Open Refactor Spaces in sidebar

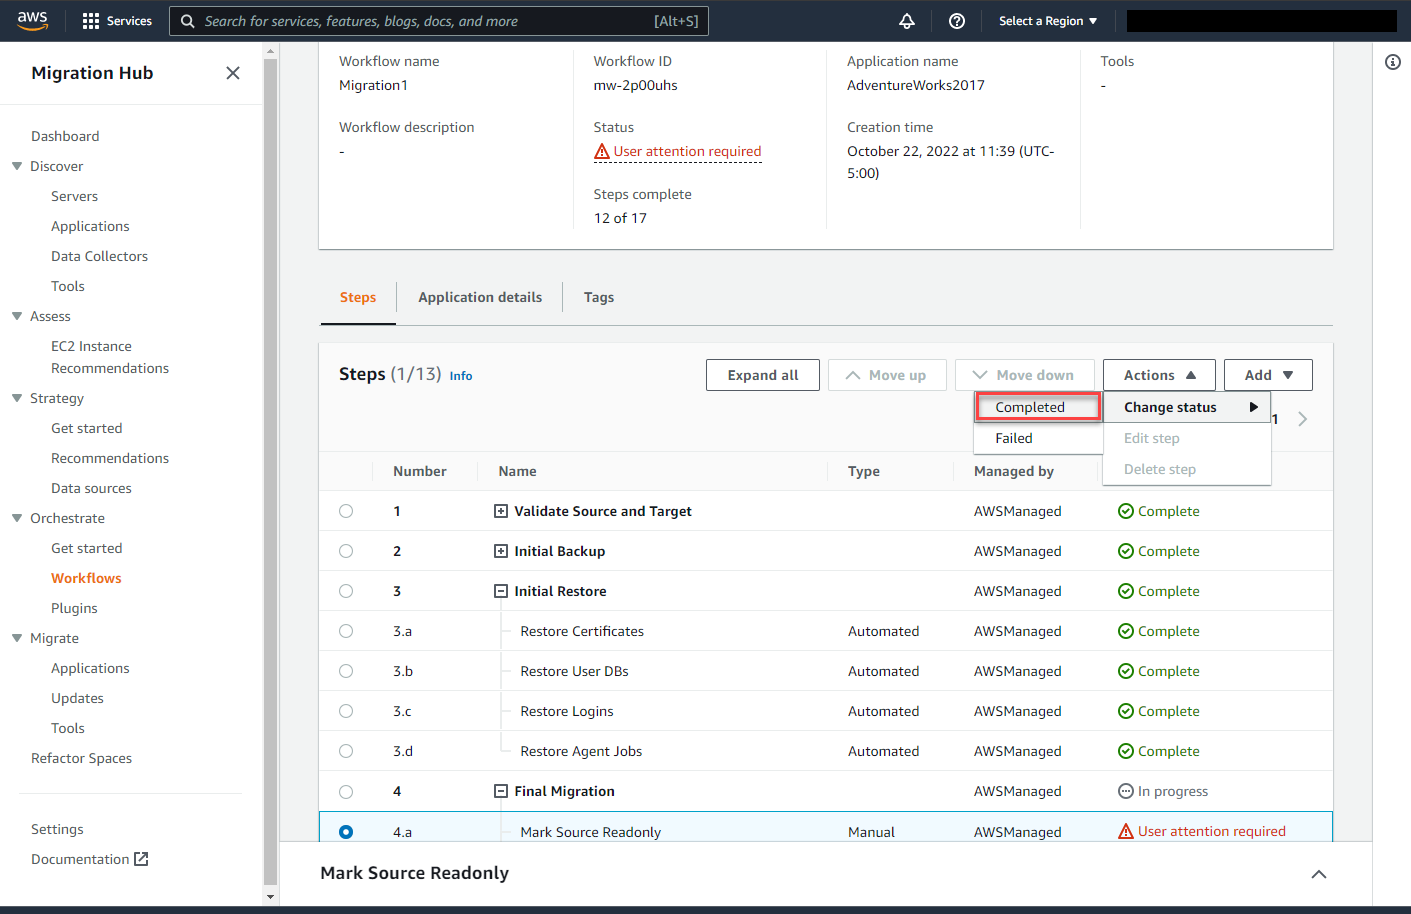81,758
